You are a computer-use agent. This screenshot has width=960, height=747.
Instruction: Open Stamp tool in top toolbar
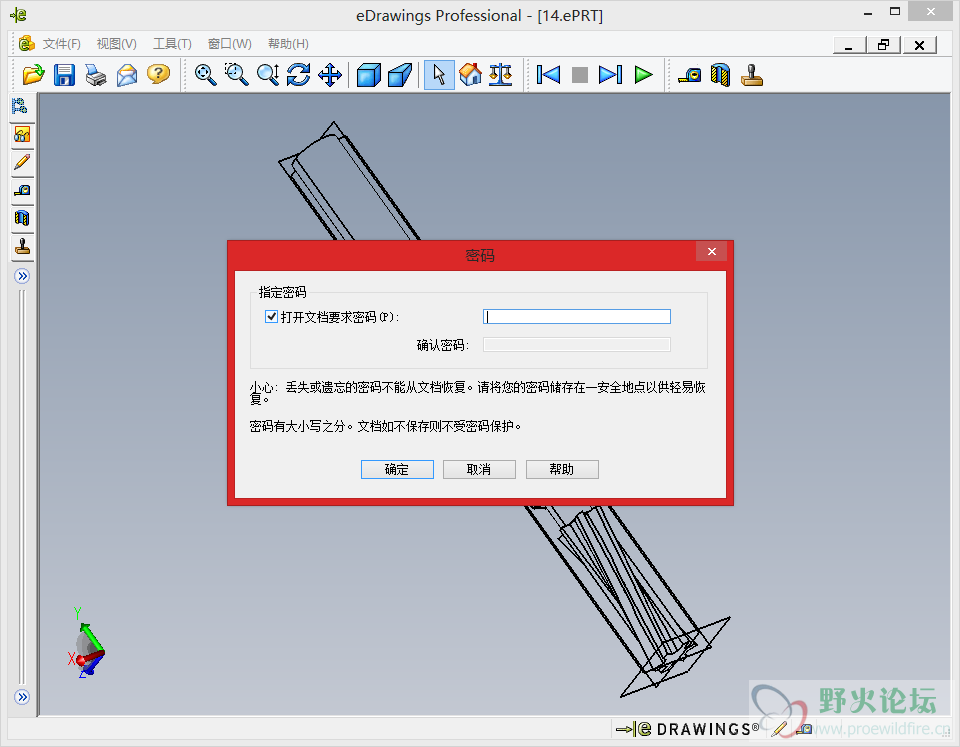coord(752,75)
